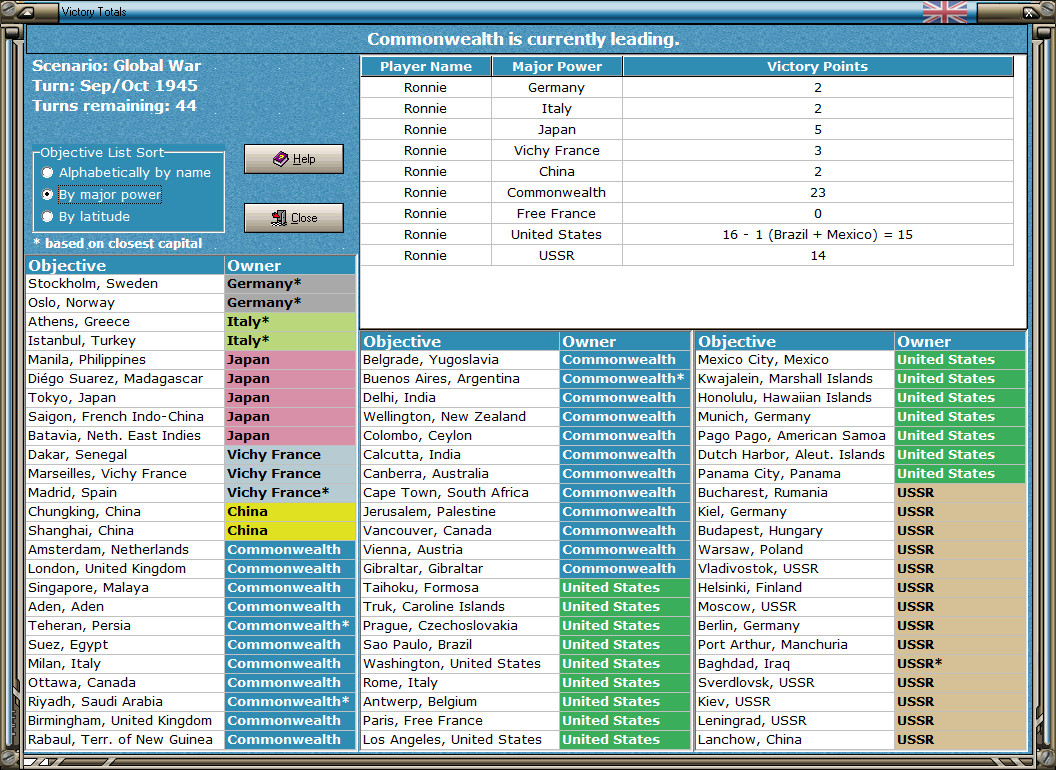
Task: Click the United States victory points formula
Action: click(818, 234)
